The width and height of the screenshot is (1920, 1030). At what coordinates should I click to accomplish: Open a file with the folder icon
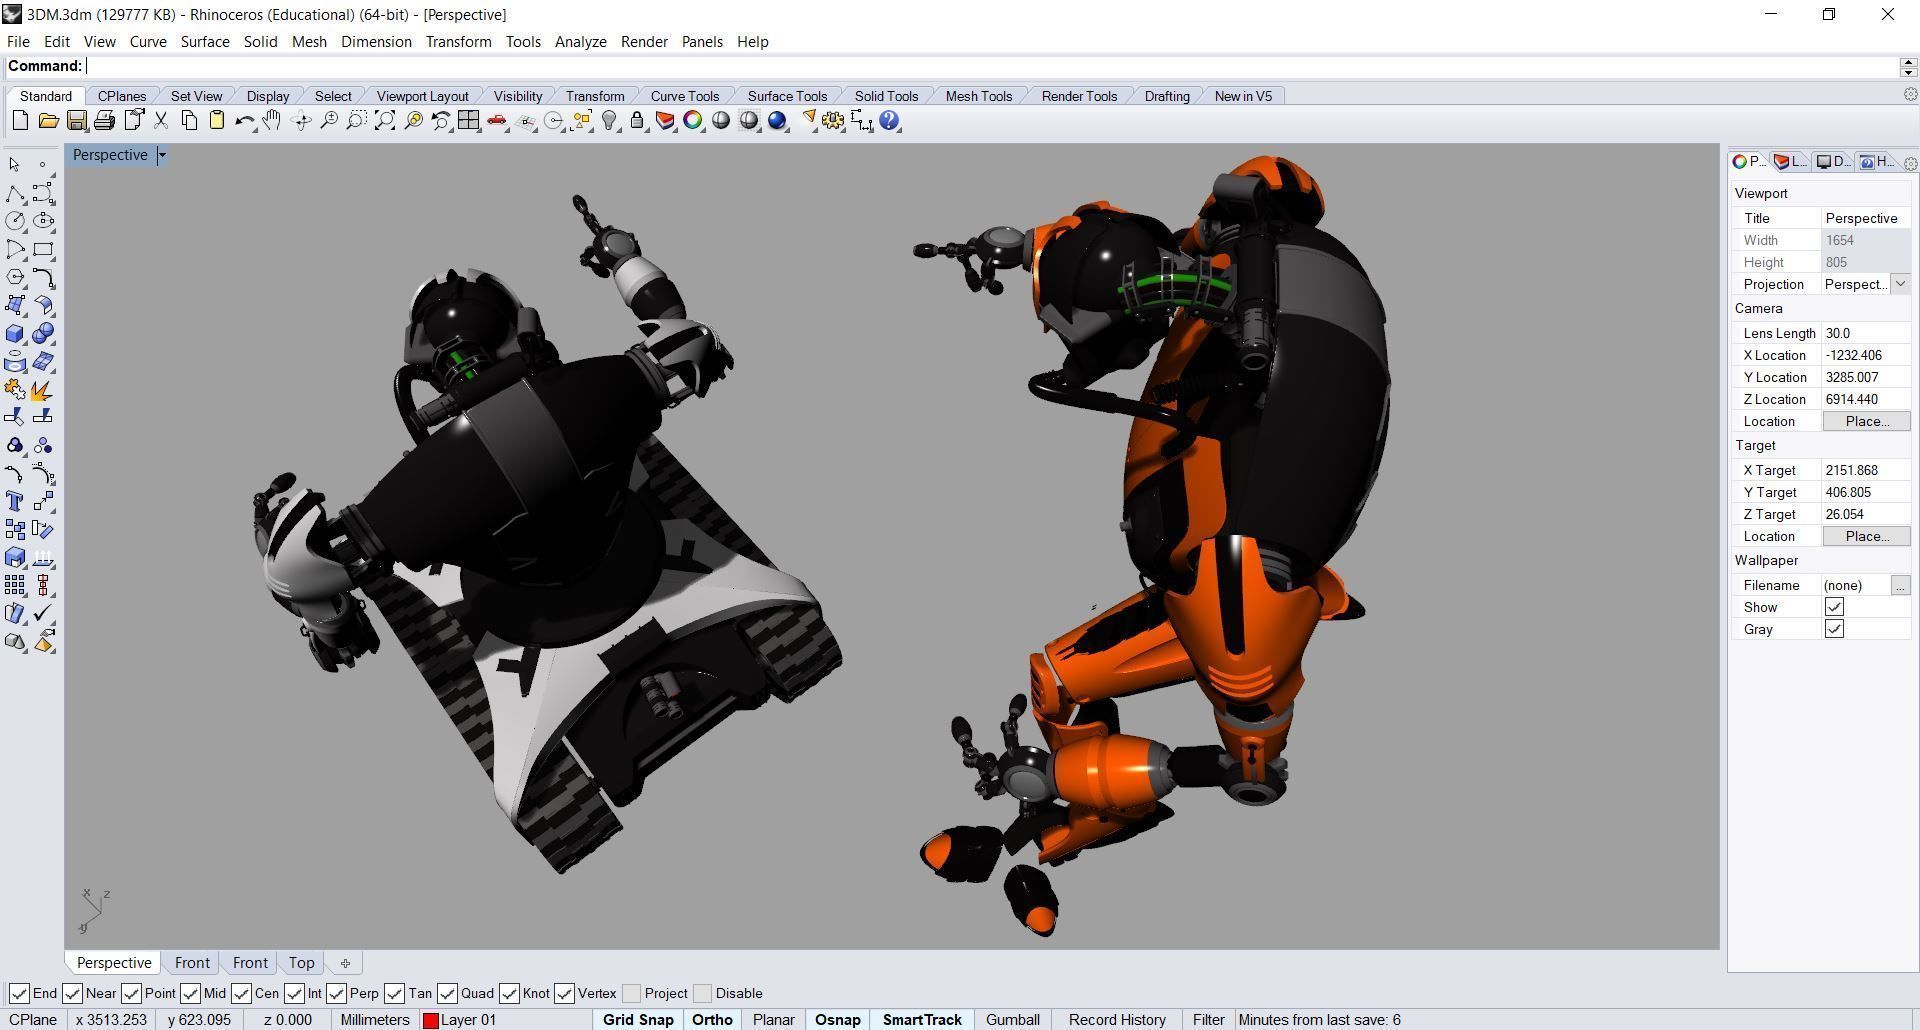[48, 121]
